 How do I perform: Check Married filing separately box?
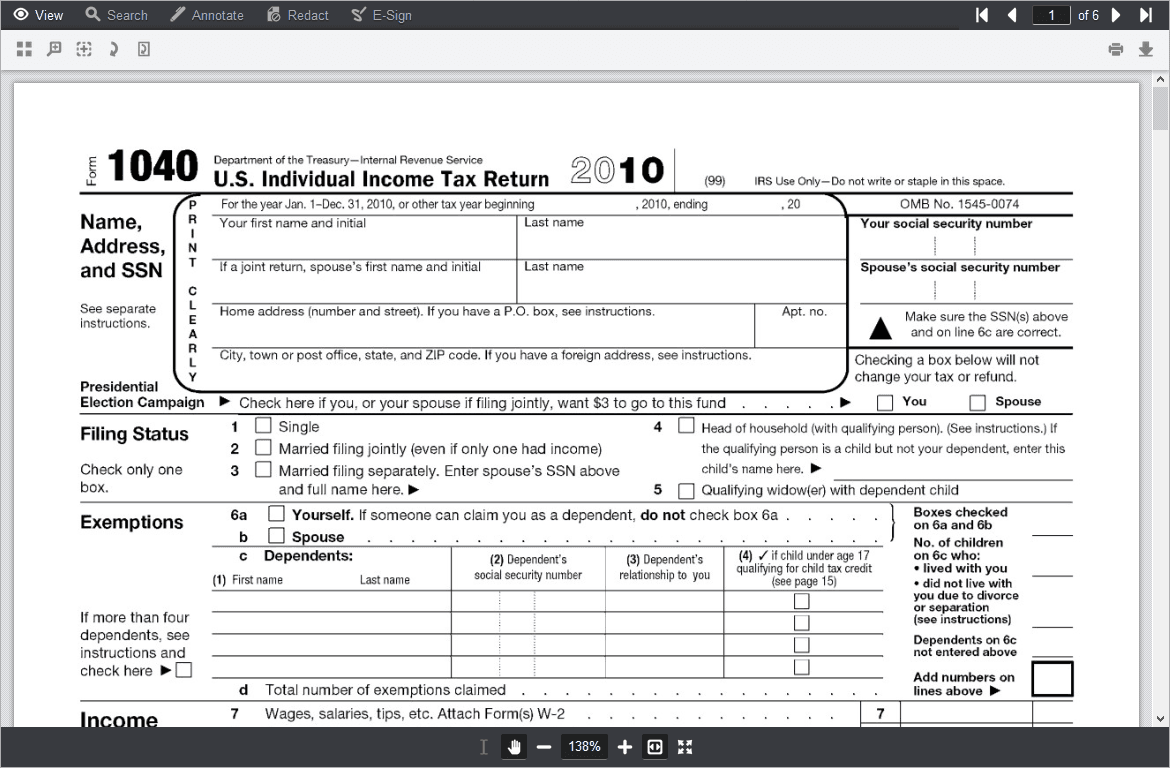263,469
